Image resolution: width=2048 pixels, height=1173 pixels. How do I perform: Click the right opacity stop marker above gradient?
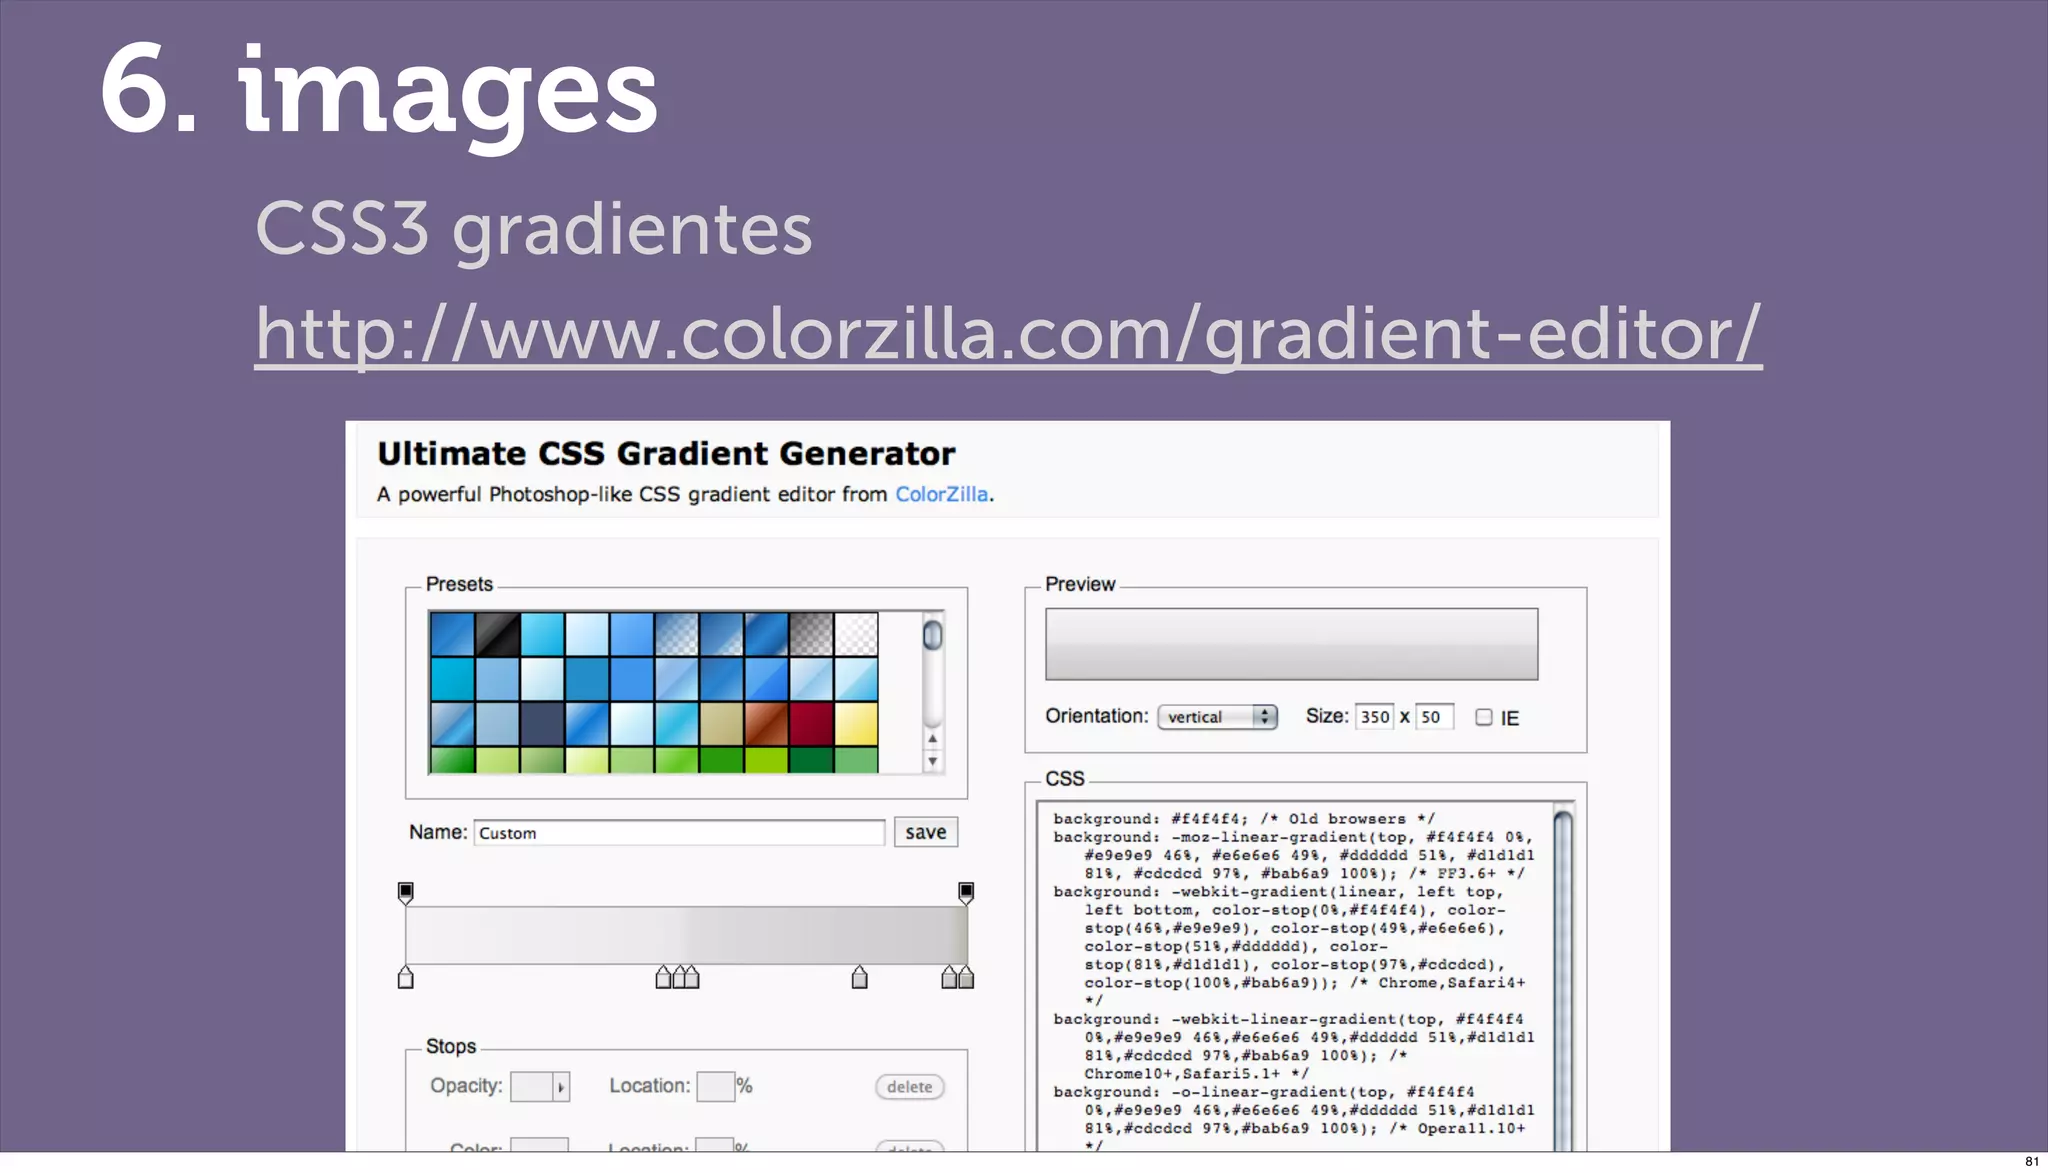966,892
